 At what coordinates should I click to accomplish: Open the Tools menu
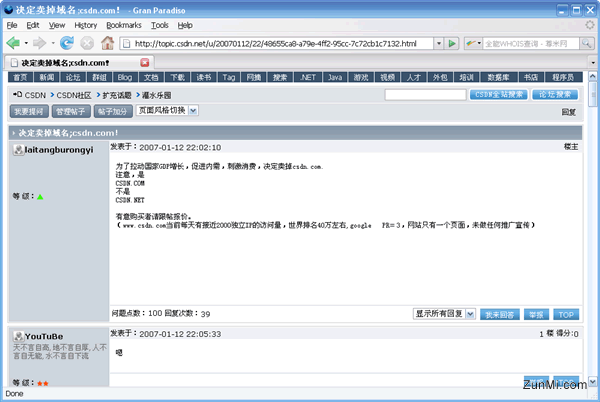click(160, 25)
